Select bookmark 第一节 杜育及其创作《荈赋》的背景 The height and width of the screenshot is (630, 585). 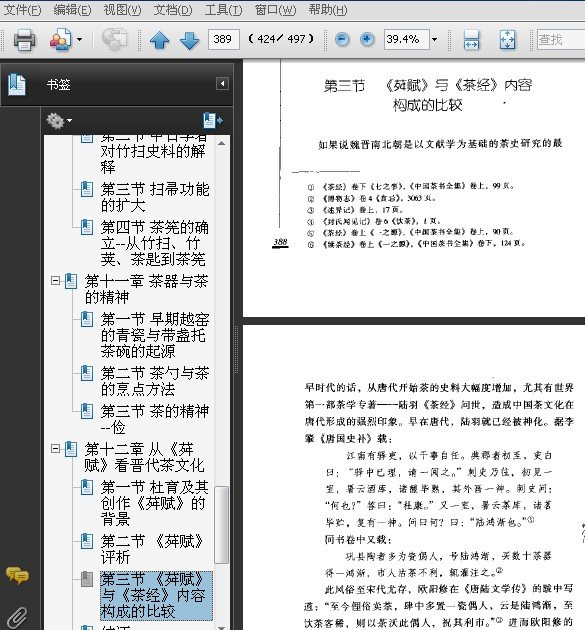[x=155, y=503]
